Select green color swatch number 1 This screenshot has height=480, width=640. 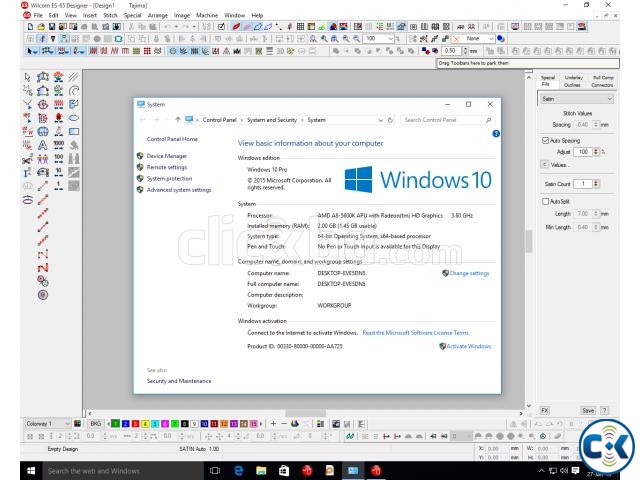coord(116,424)
